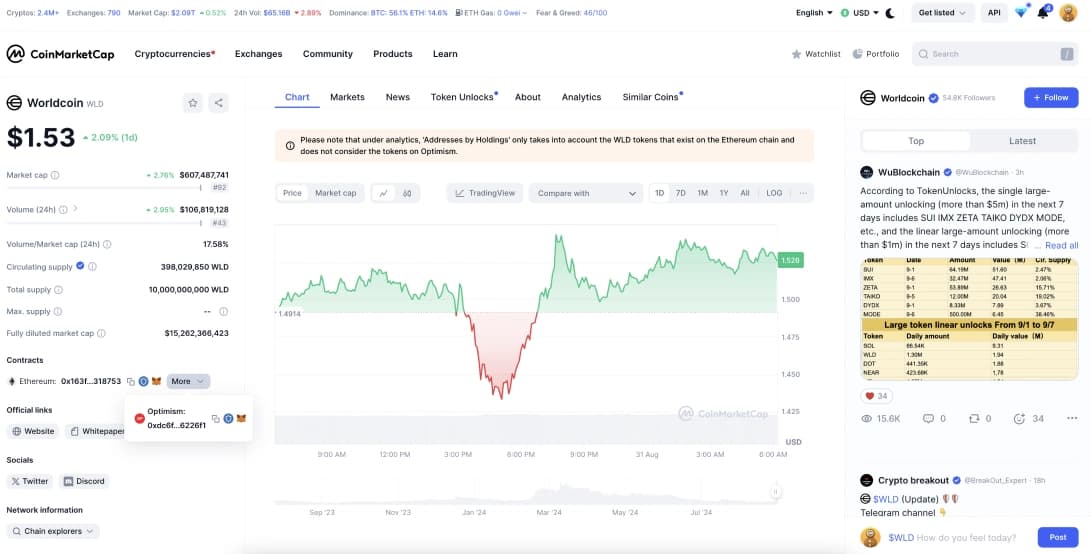Toggle LOG scale on chart
1091x554 pixels.
(x=774, y=193)
